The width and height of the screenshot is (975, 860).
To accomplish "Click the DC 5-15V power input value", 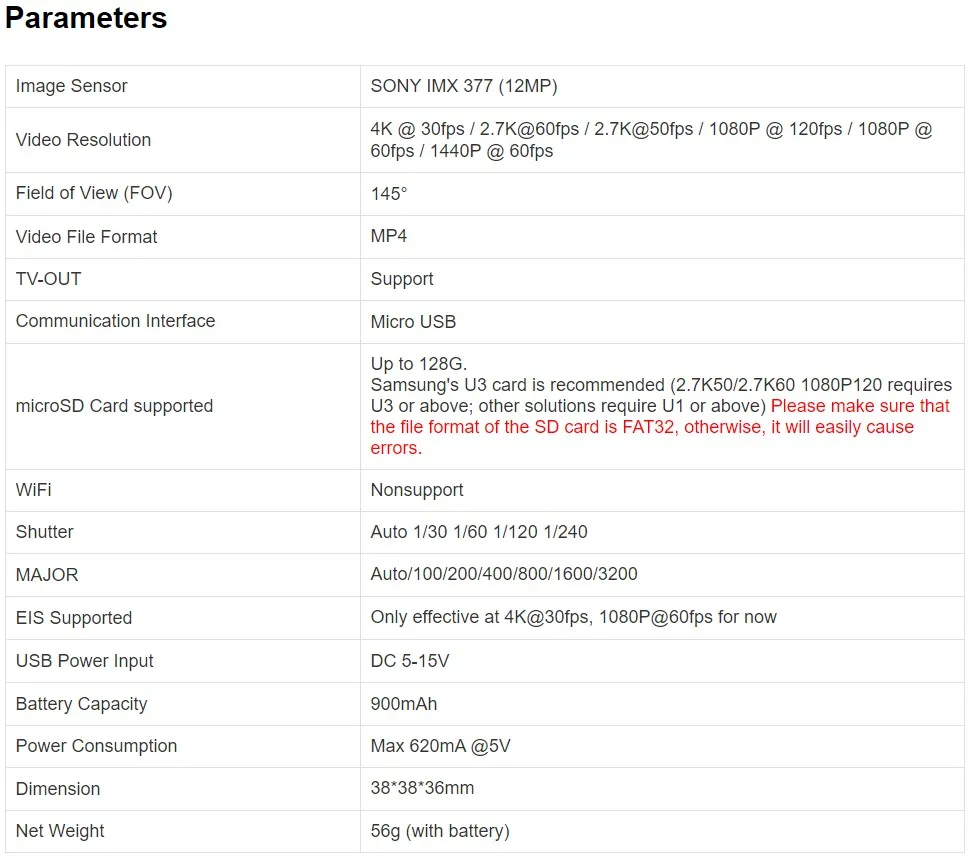I will pyautogui.click(x=410, y=661).
